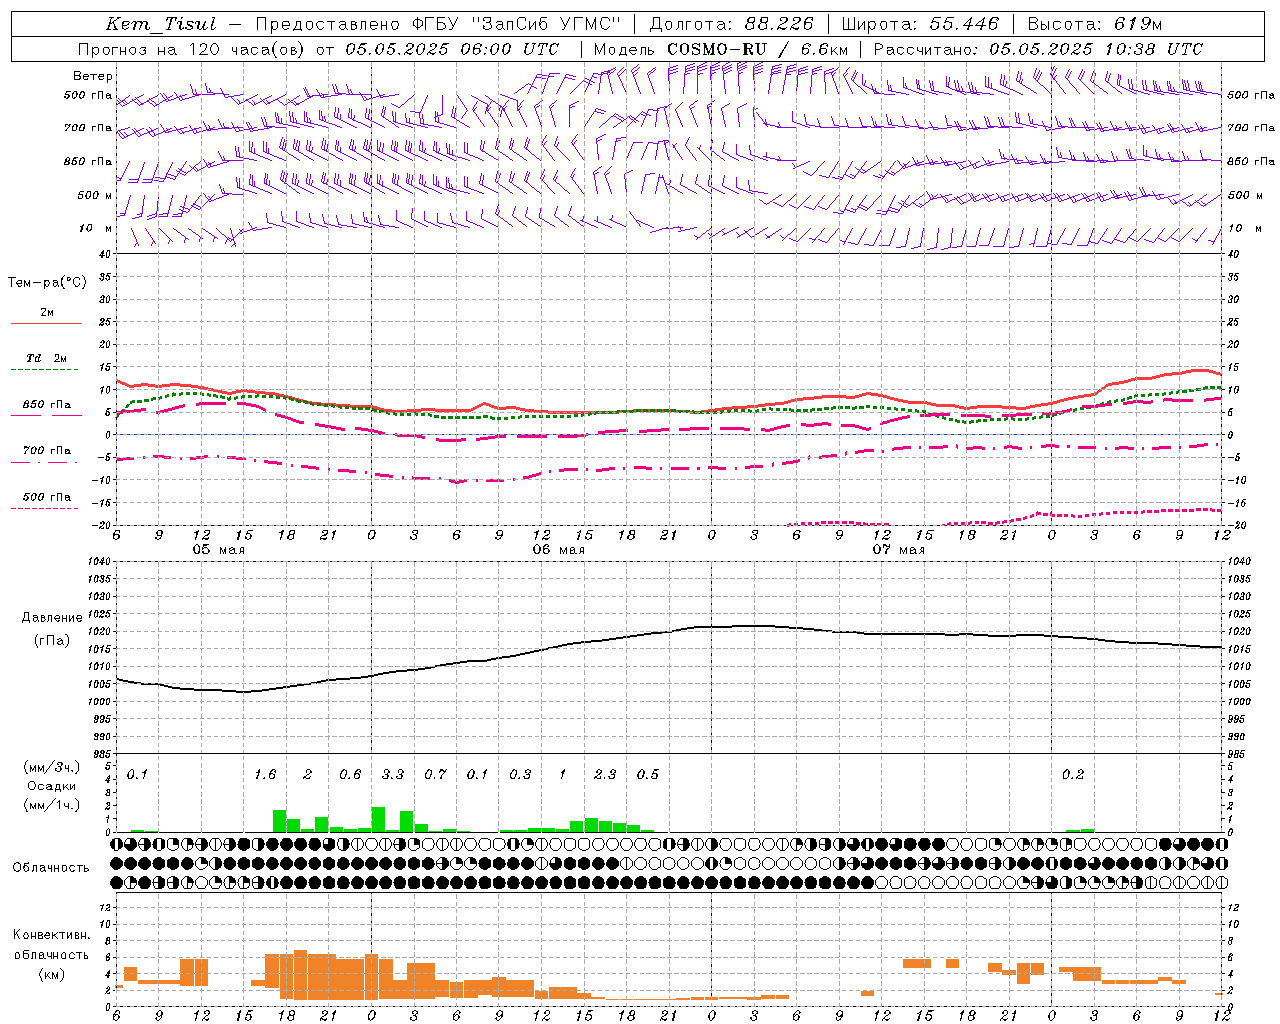Click the "Давление" pressure panel label
This screenshot has width=1280, height=1024.
click(51, 618)
